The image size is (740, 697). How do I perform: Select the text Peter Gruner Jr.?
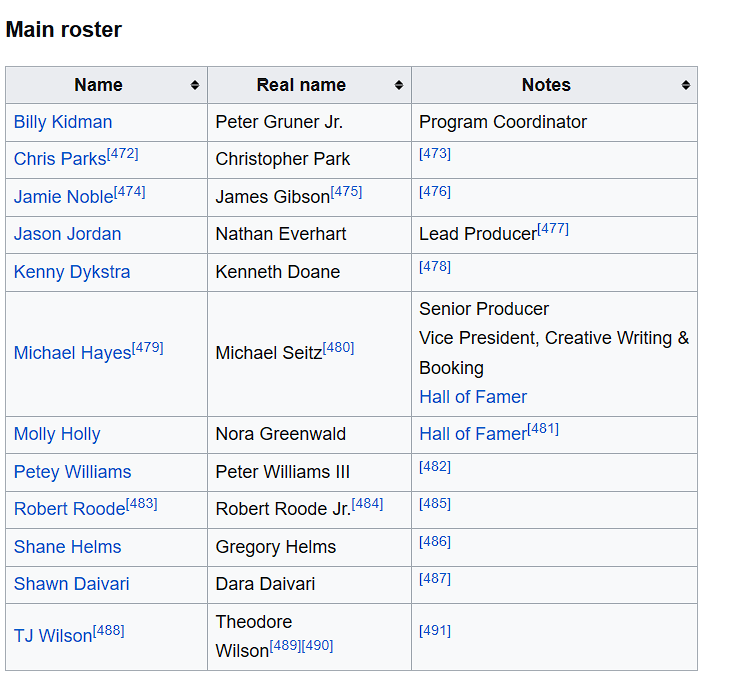(279, 122)
